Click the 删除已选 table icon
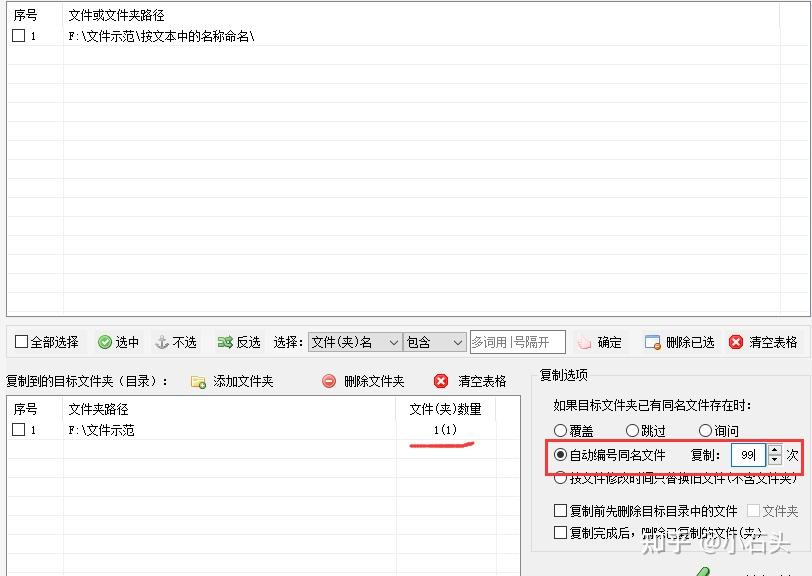The image size is (812, 576). [x=652, y=342]
